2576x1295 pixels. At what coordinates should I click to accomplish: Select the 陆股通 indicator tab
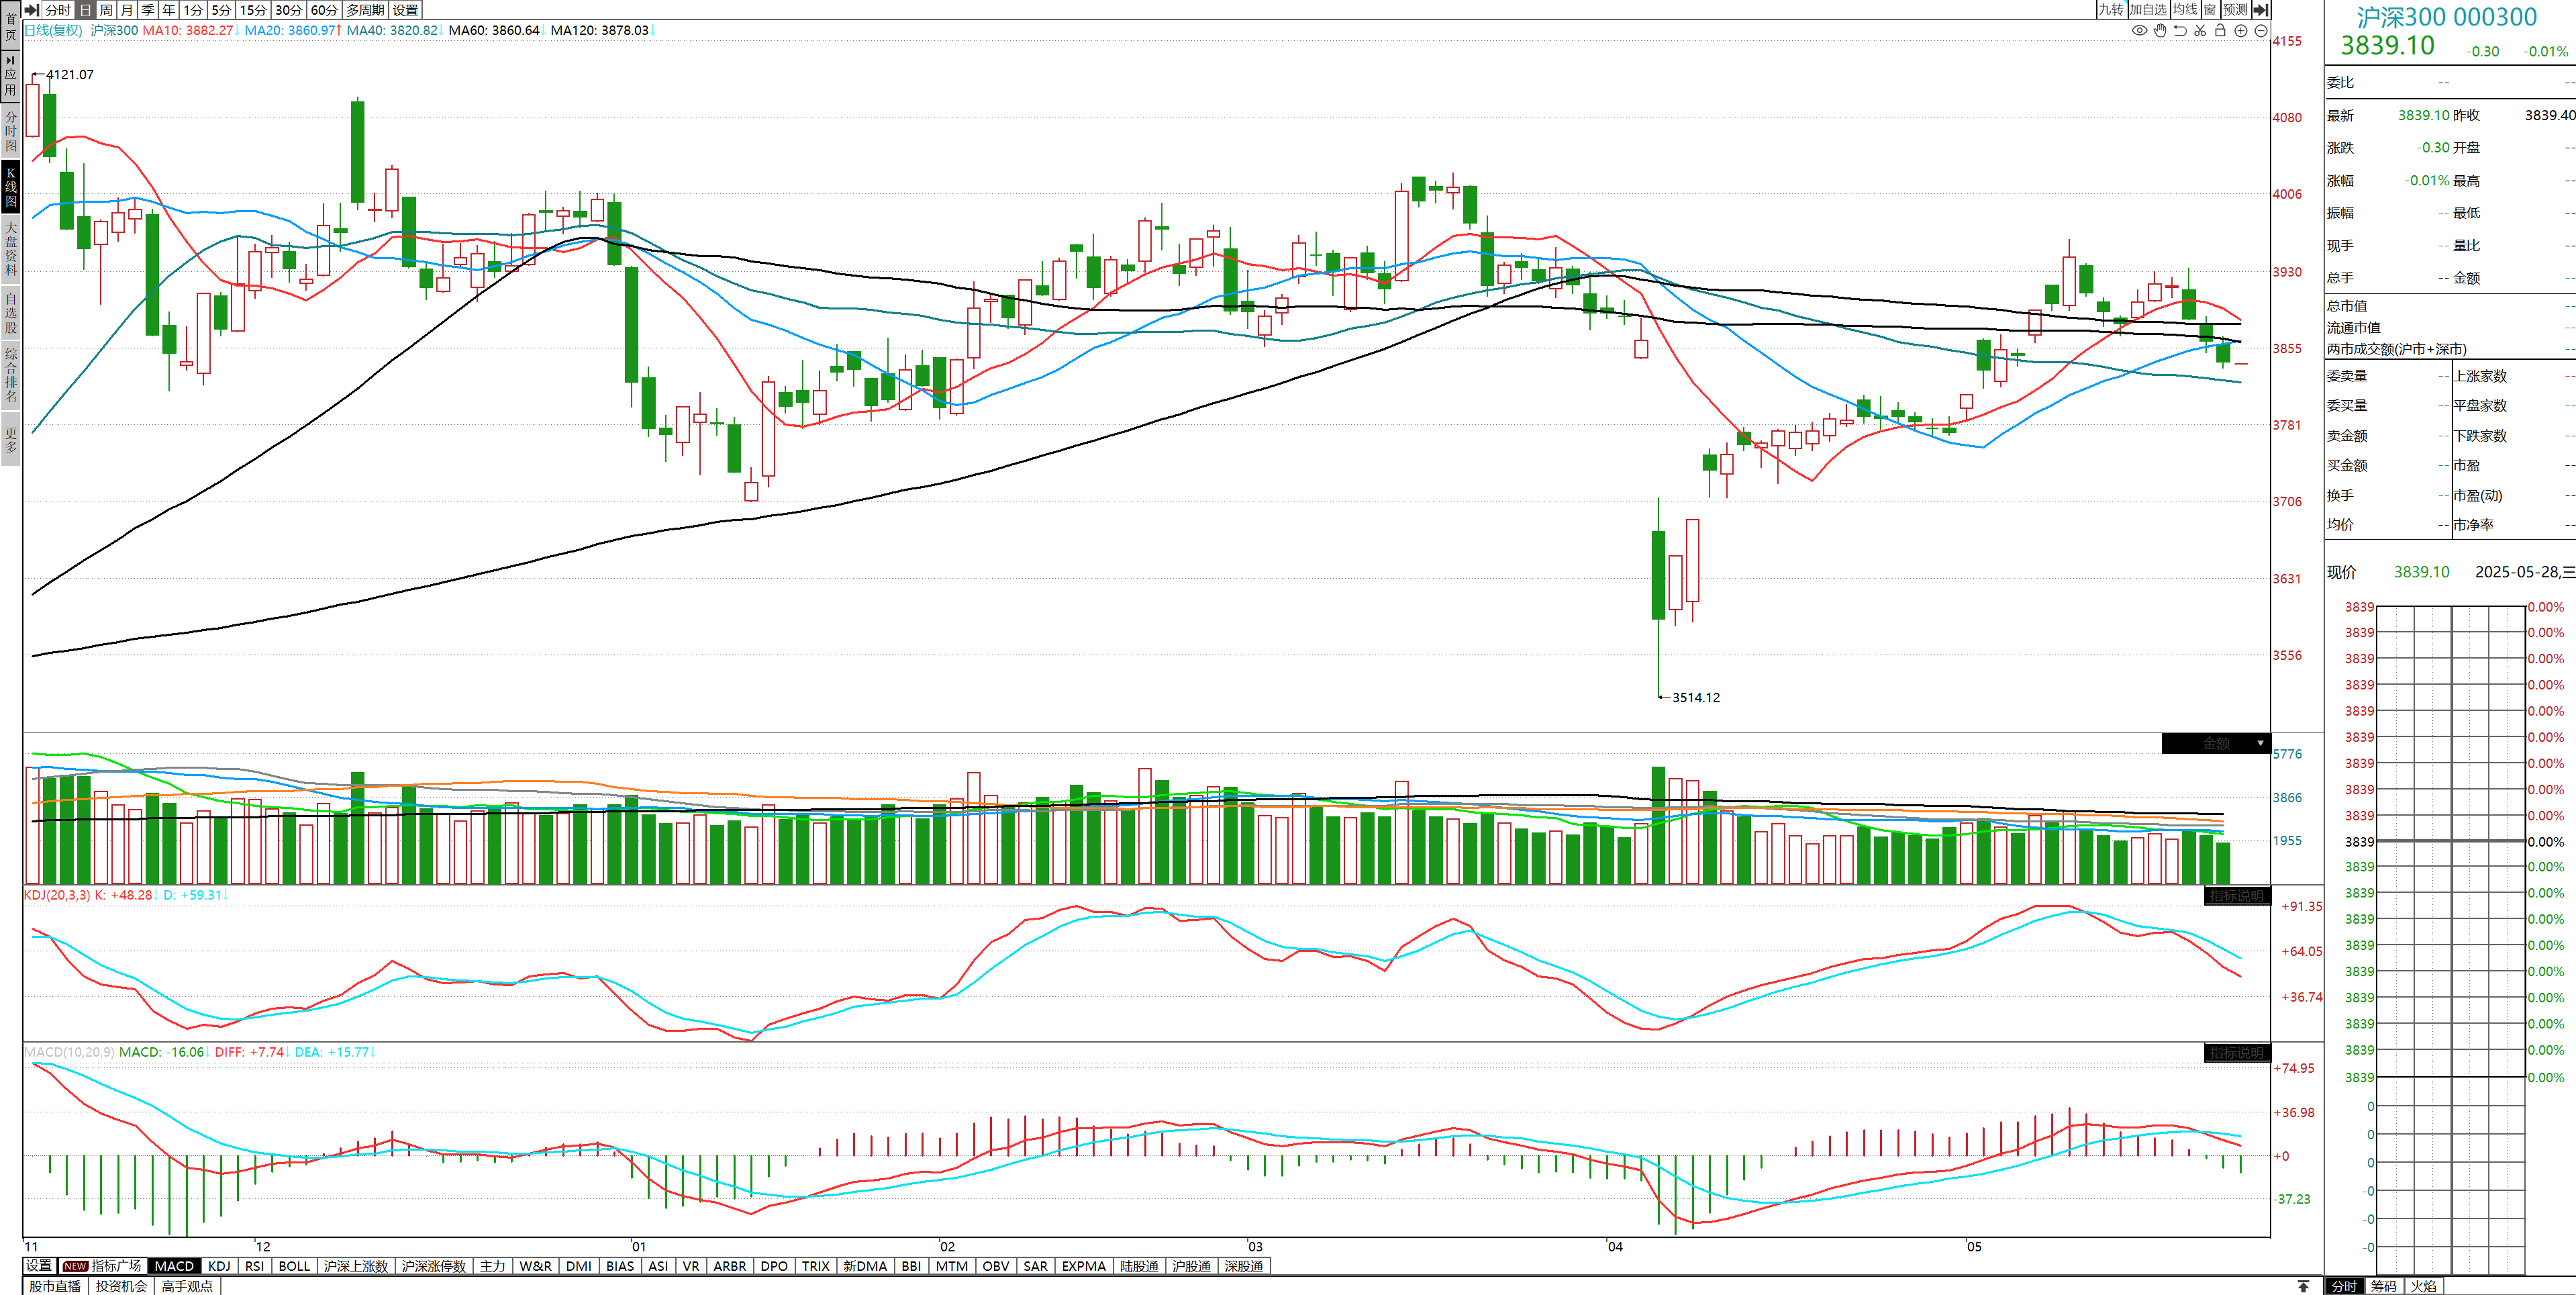pos(1139,1266)
